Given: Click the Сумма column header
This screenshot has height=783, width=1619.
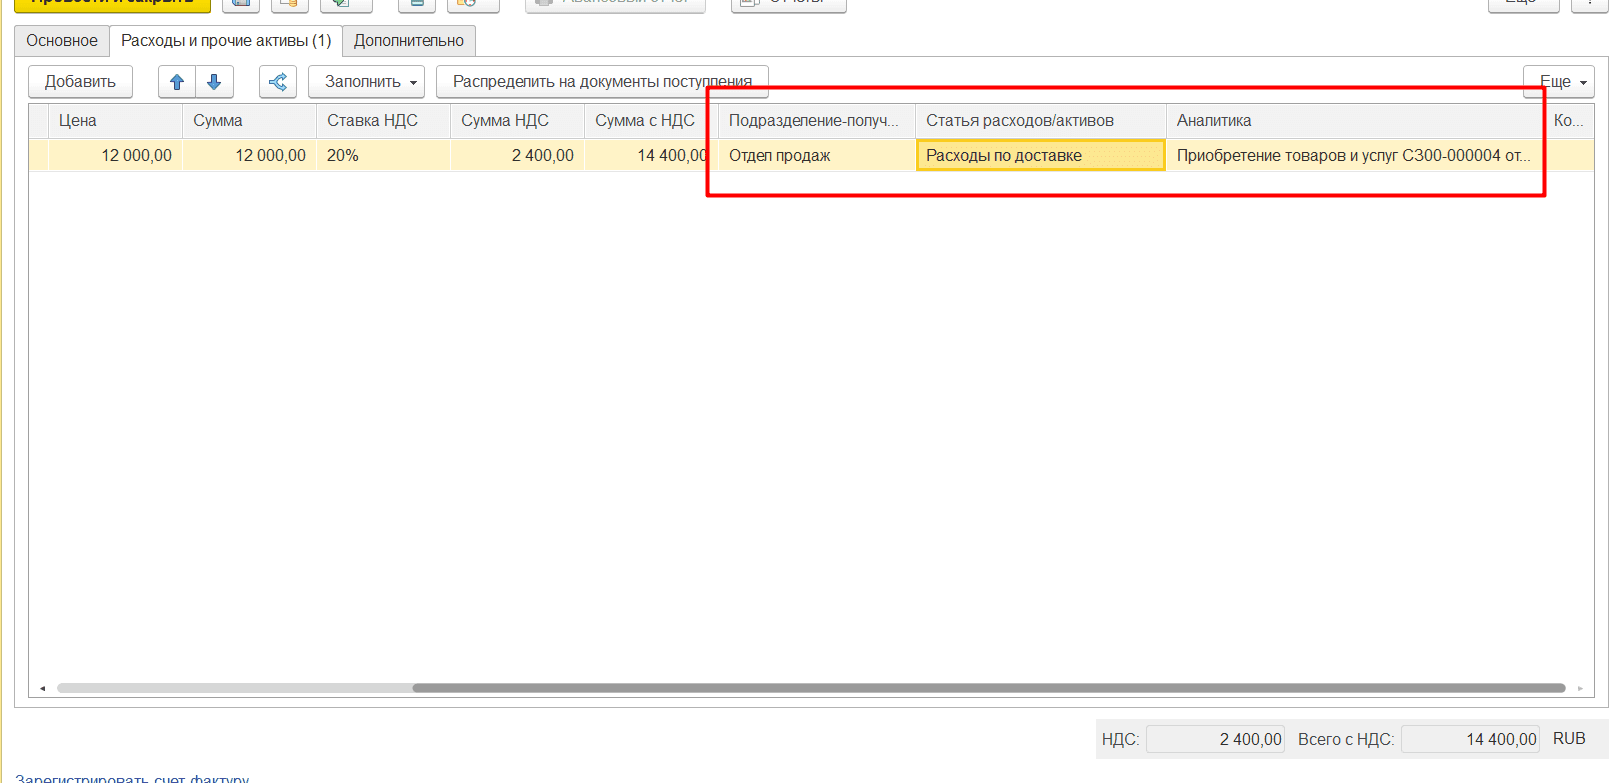Looking at the screenshot, I should click(x=249, y=120).
